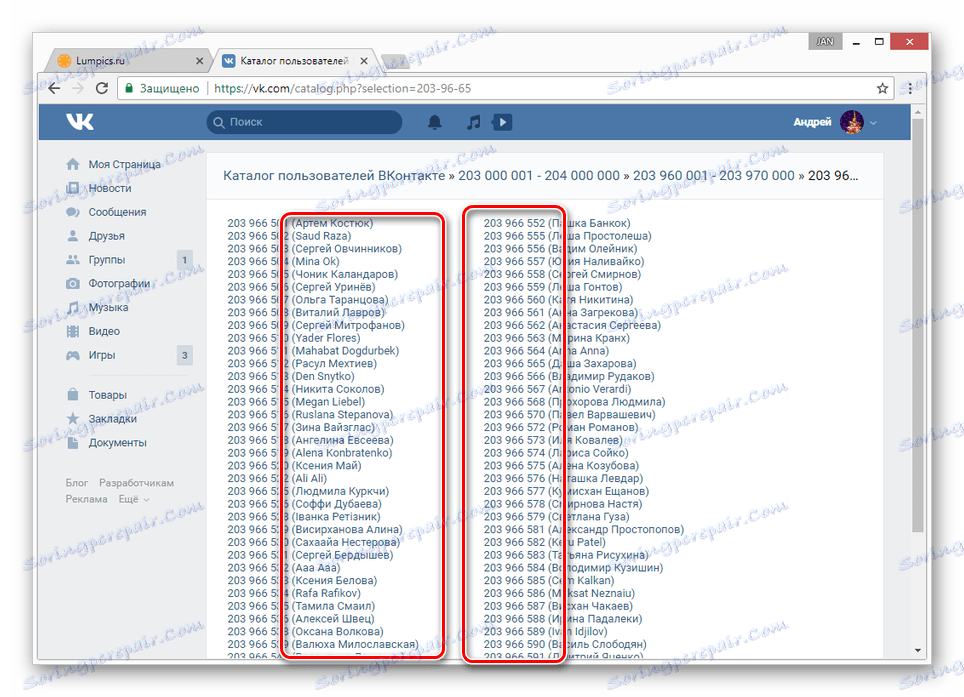Click scrollbar down arrow
This screenshot has width=964, height=697.
pos(917,650)
